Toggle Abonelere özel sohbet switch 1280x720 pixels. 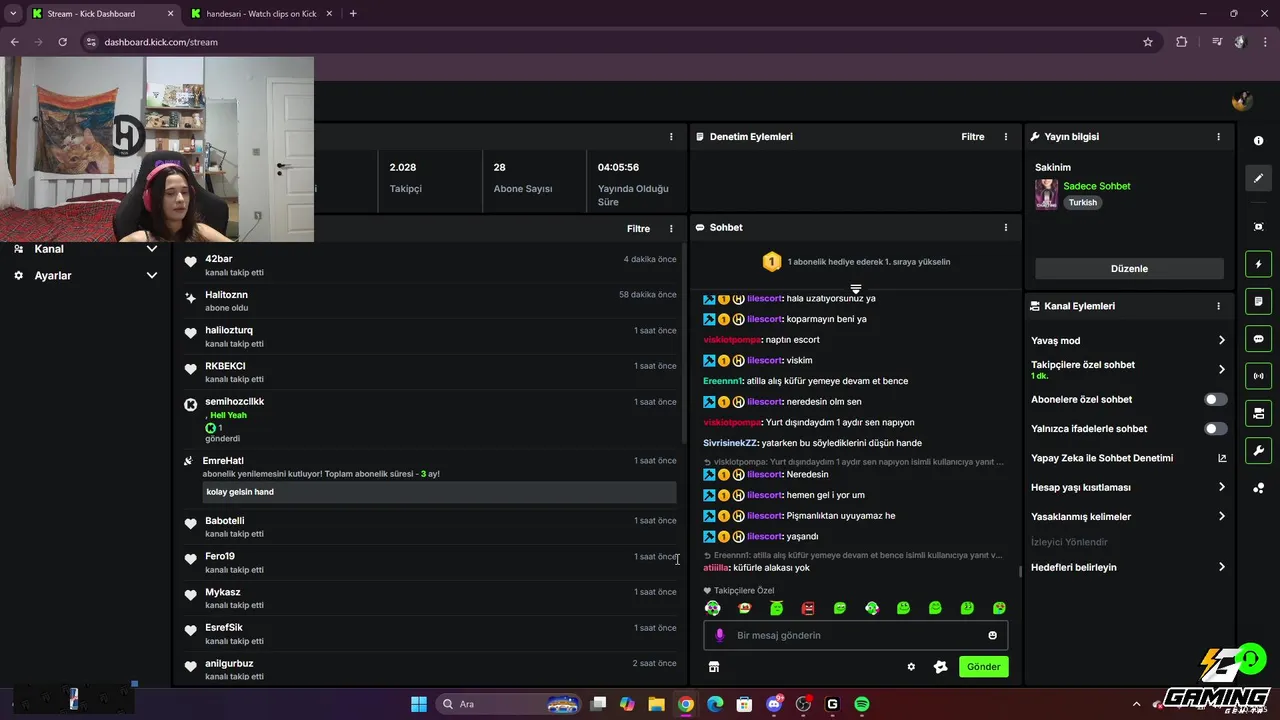pos(1215,400)
